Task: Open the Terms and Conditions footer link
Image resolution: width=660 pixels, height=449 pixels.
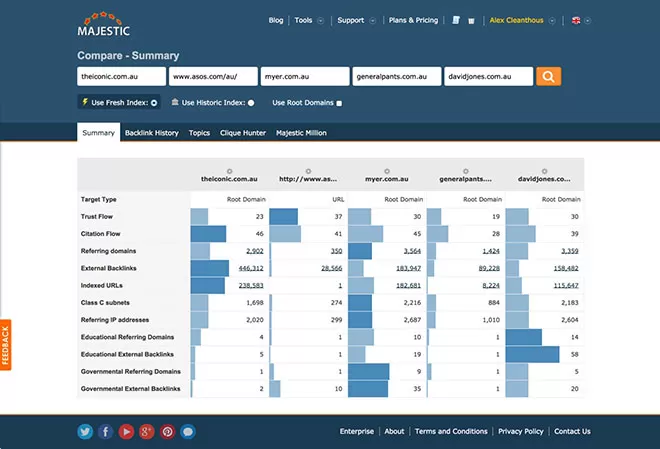Action: point(451,431)
